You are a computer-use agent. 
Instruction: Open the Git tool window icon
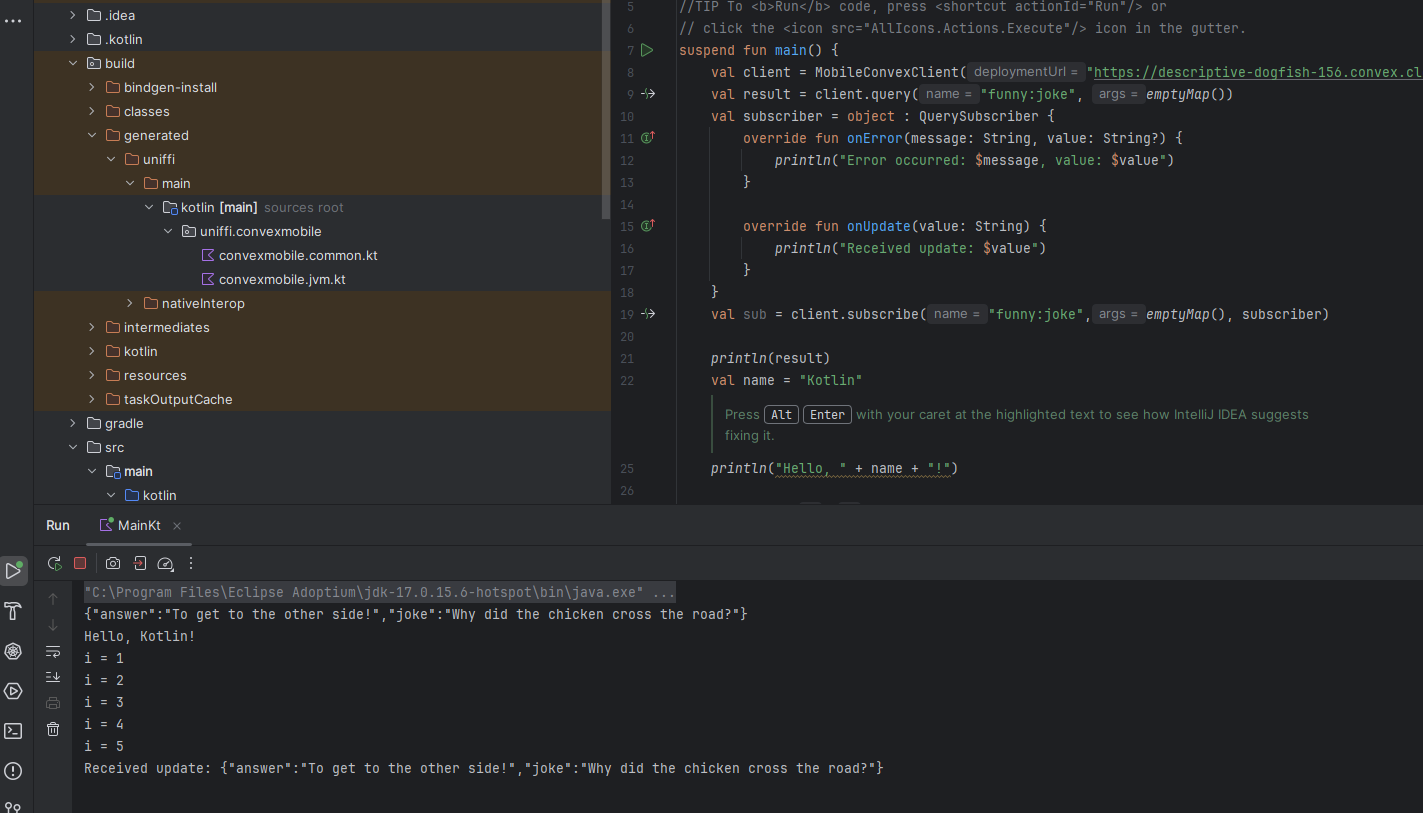point(13,806)
